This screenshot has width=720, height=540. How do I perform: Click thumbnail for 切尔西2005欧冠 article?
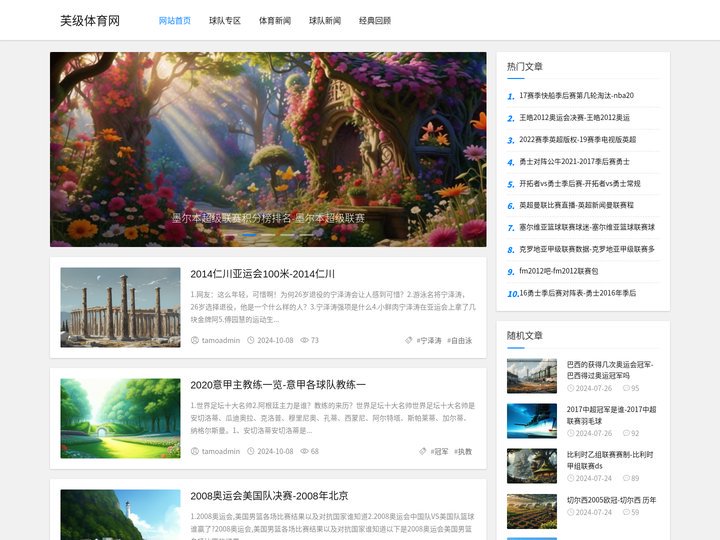click(x=532, y=511)
